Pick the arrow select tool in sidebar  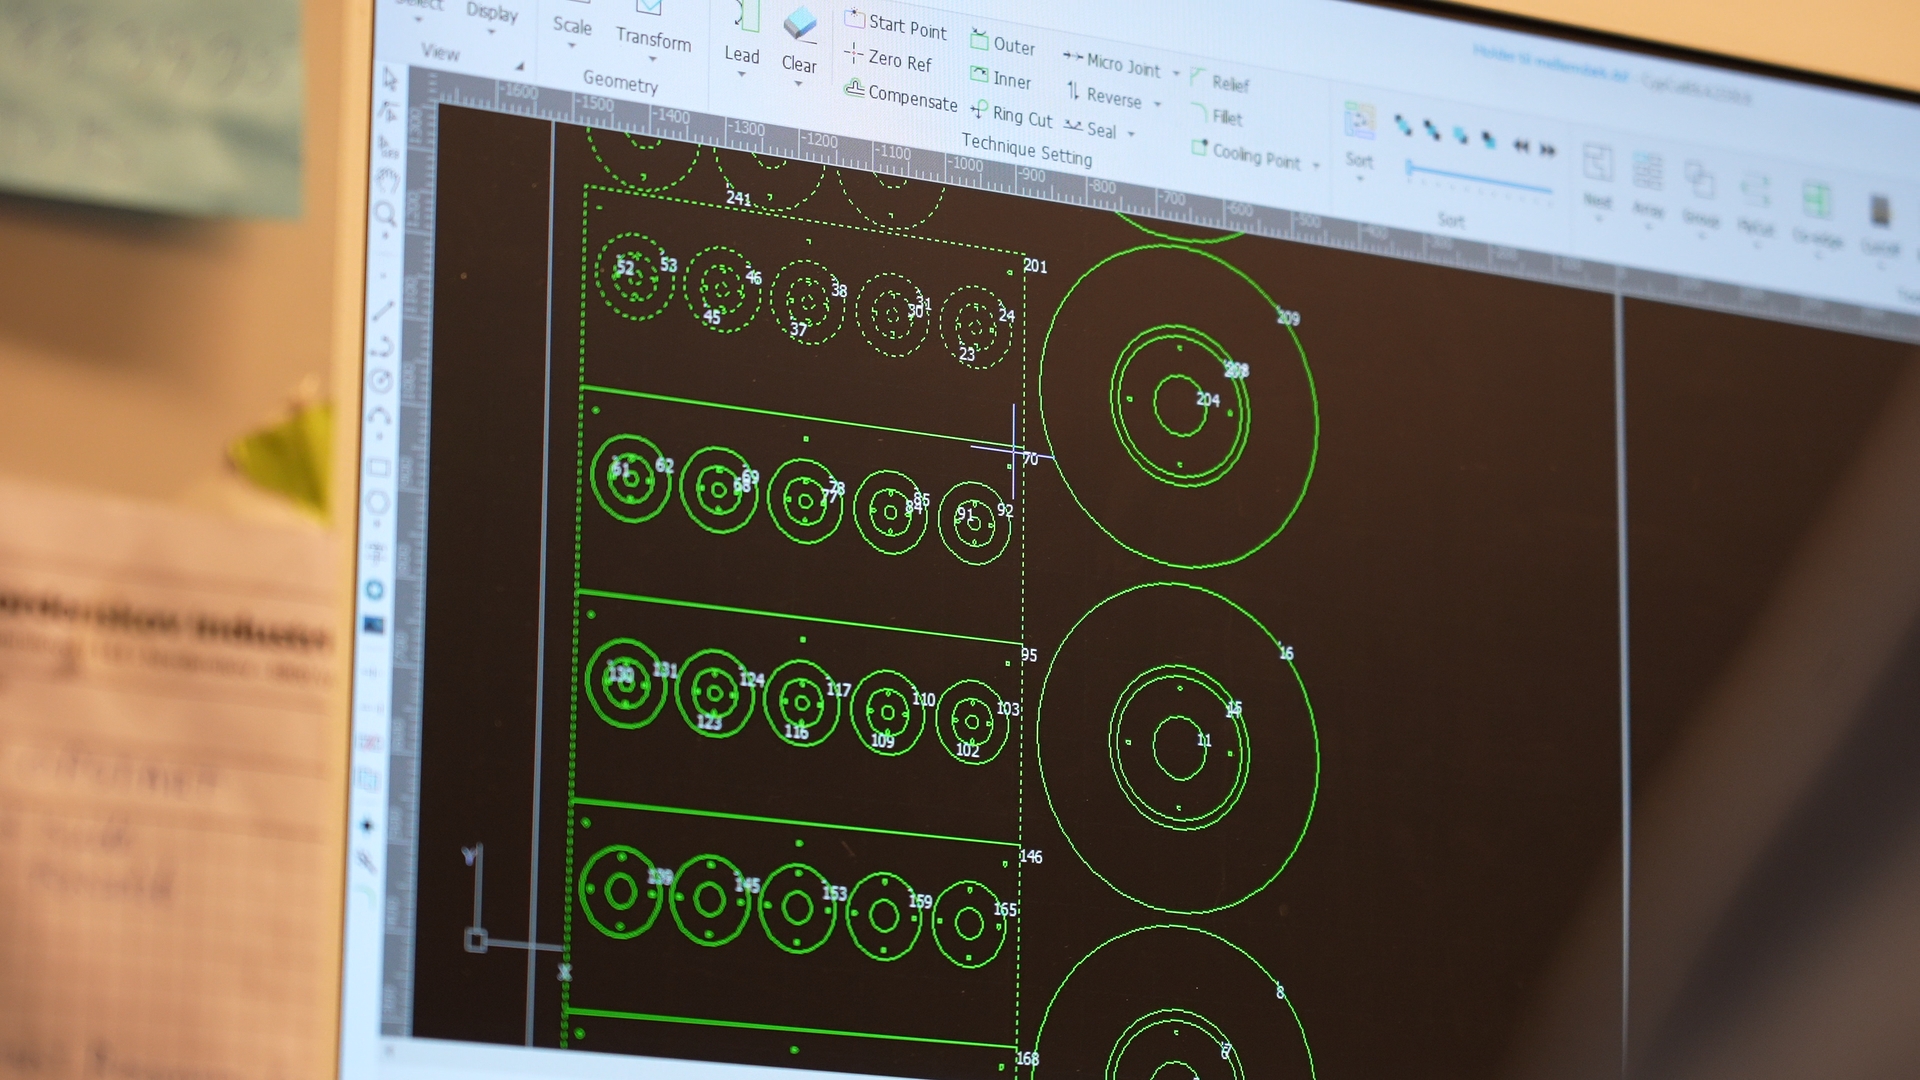tap(390, 79)
